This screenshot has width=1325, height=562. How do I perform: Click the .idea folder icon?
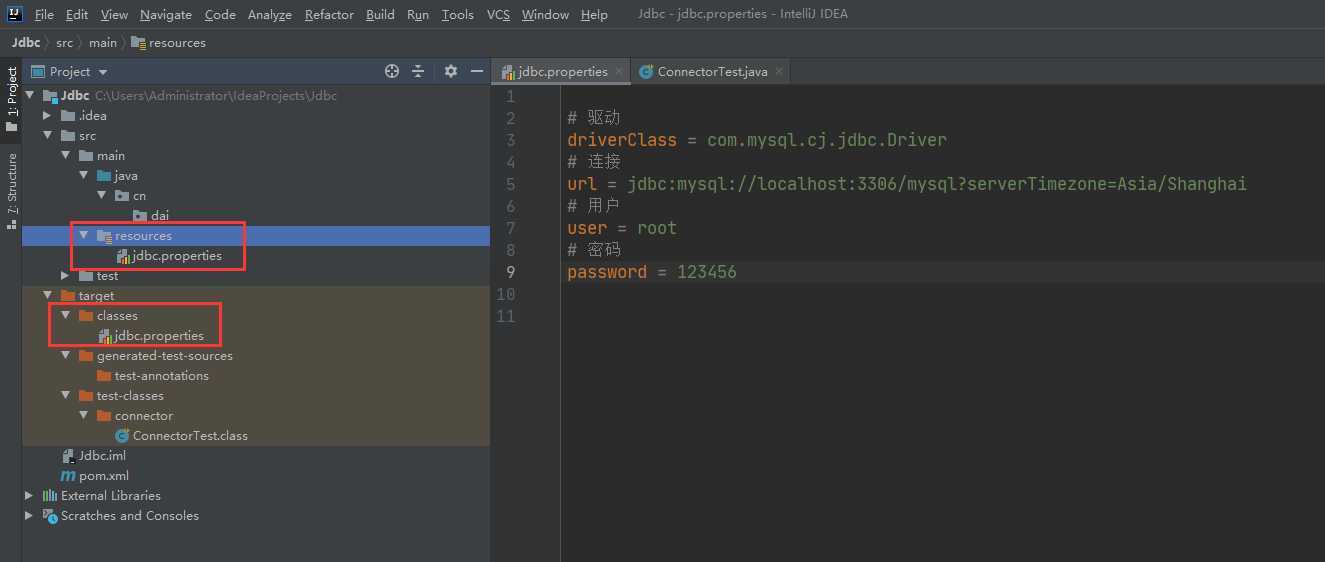click(68, 116)
